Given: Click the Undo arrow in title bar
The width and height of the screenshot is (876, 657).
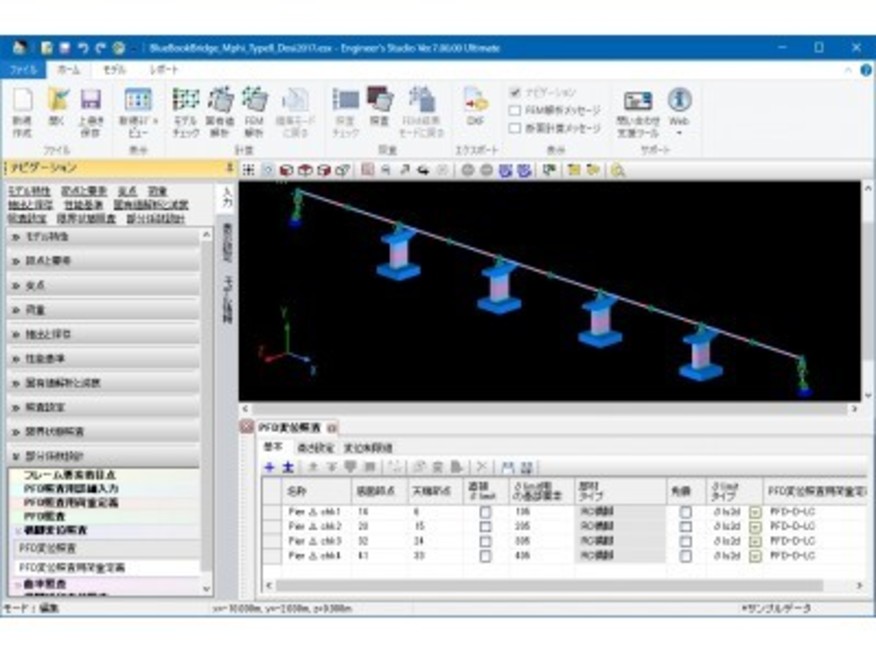Looking at the screenshot, I should (83, 48).
